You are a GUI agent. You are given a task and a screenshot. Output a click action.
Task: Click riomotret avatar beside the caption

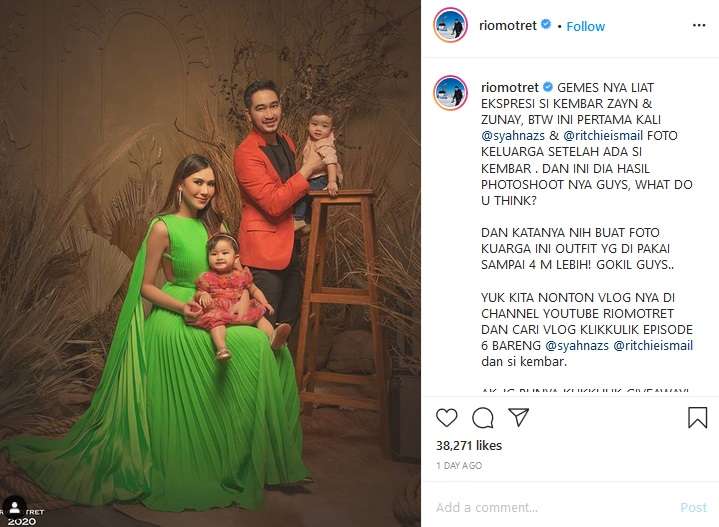click(x=450, y=93)
